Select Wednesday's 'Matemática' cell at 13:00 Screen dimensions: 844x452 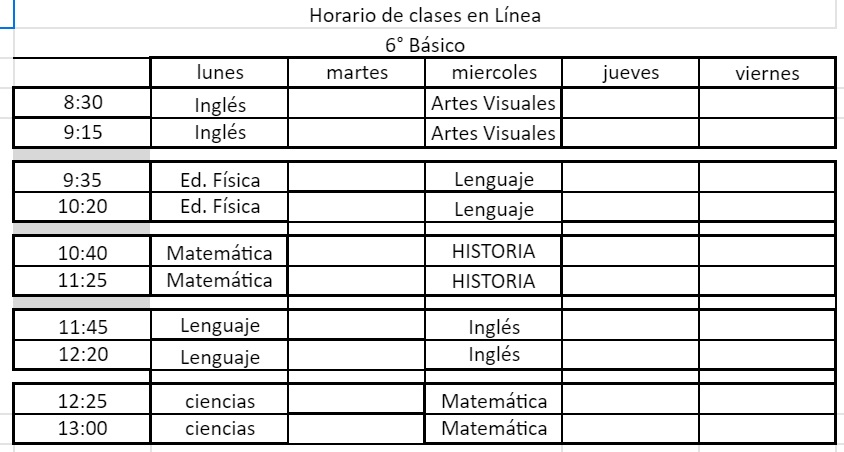coord(494,428)
